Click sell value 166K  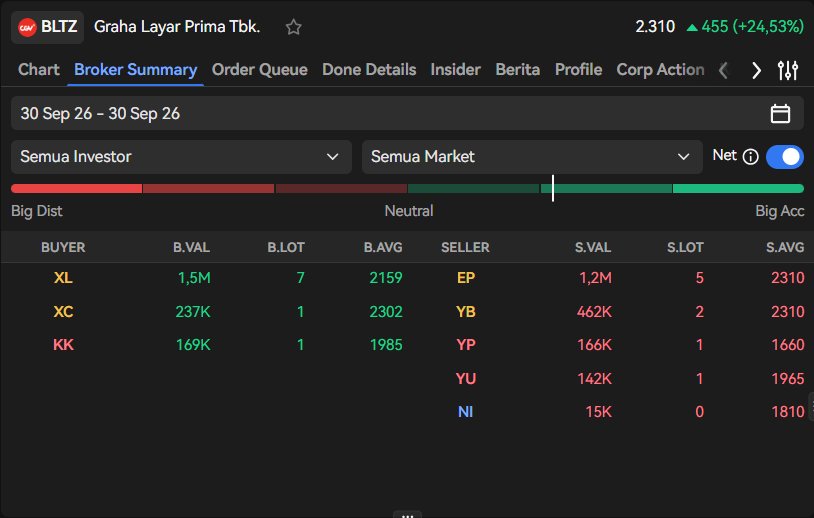(x=594, y=345)
